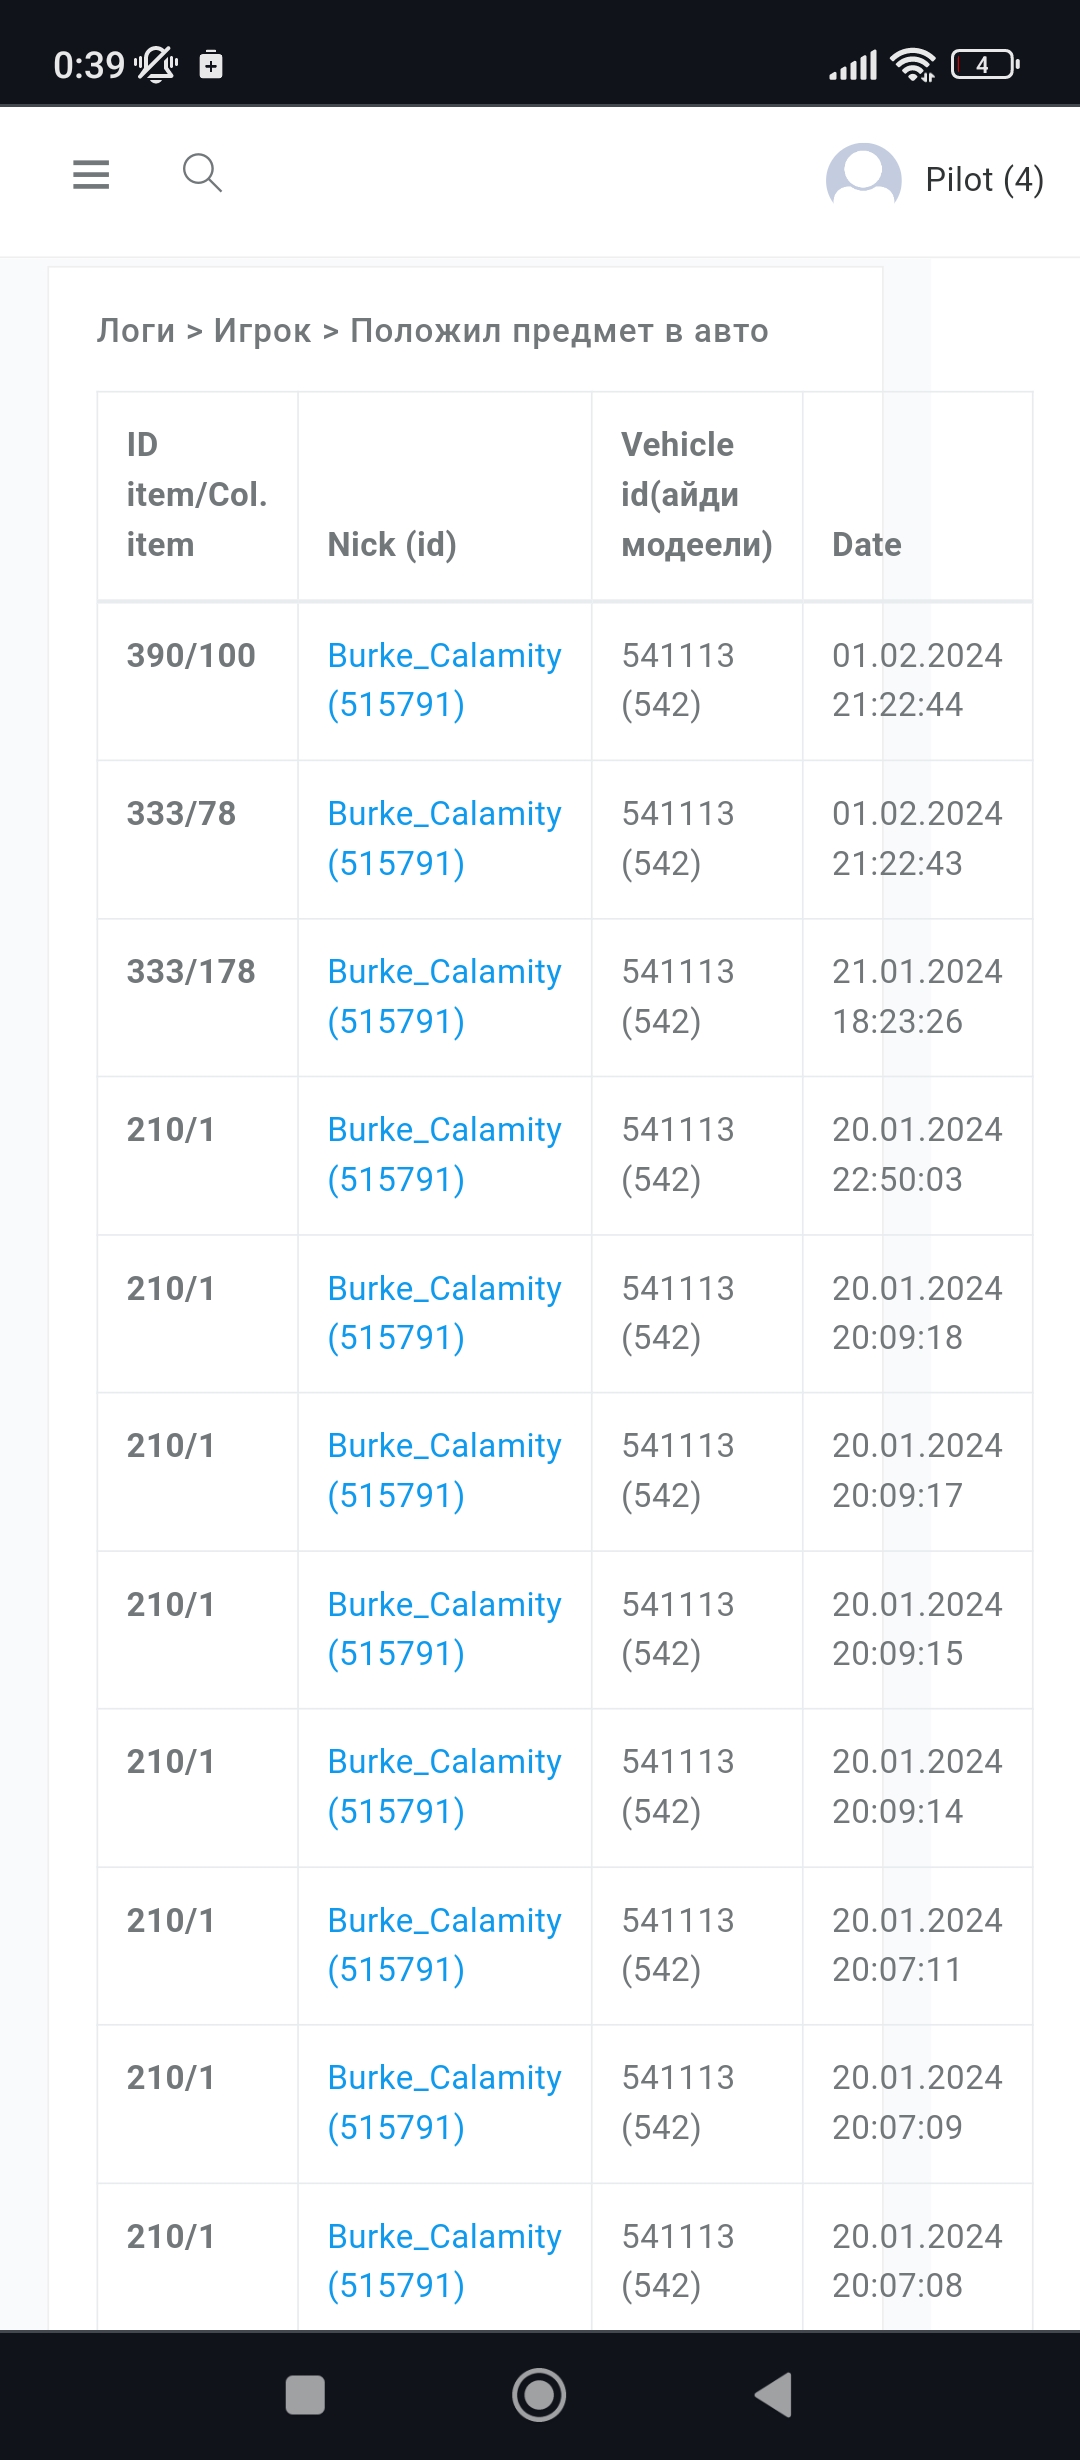This screenshot has width=1080, height=2460.
Task: Open Burke_Calamity link in 333/178 row
Action: pos(444,996)
